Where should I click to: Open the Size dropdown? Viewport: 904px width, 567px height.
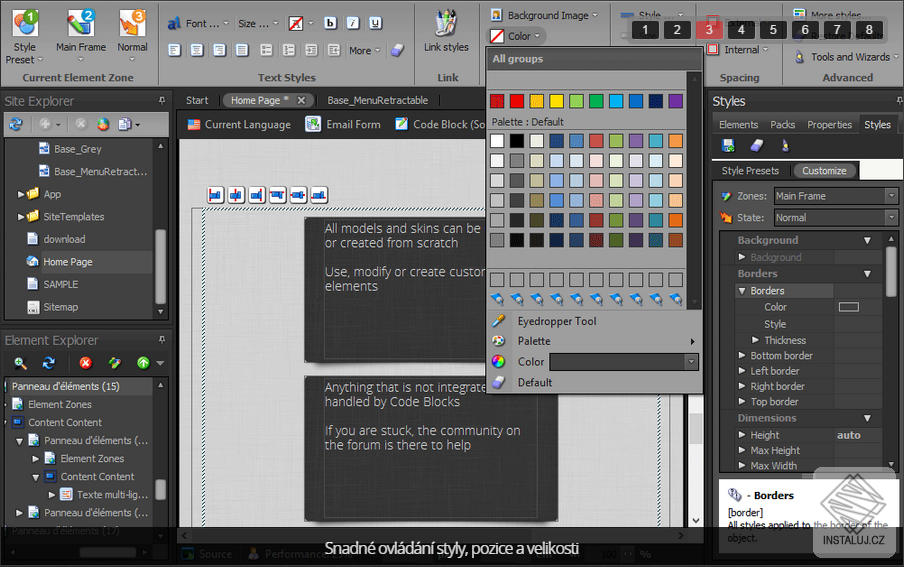[x=258, y=24]
